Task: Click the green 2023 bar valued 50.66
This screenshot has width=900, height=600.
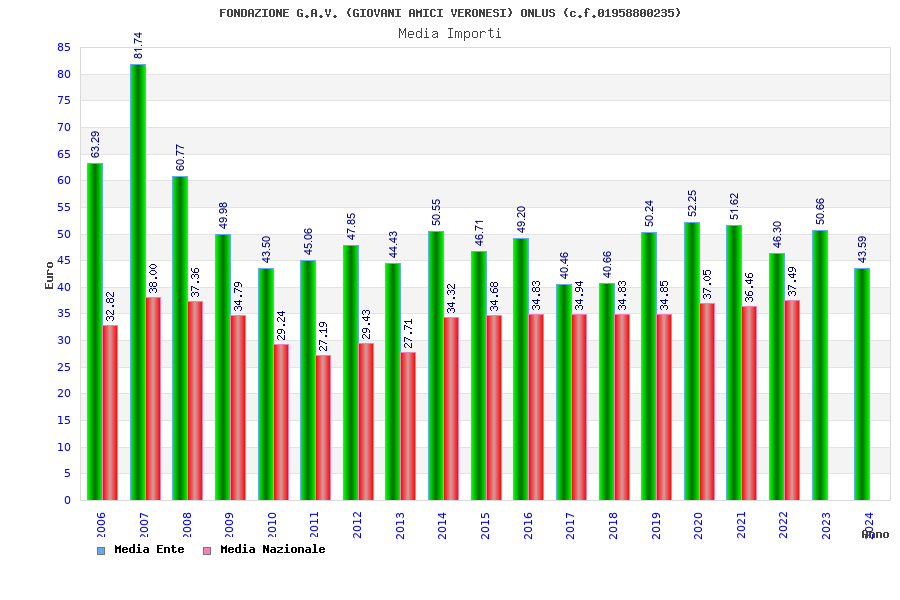Action: [820, 365]
